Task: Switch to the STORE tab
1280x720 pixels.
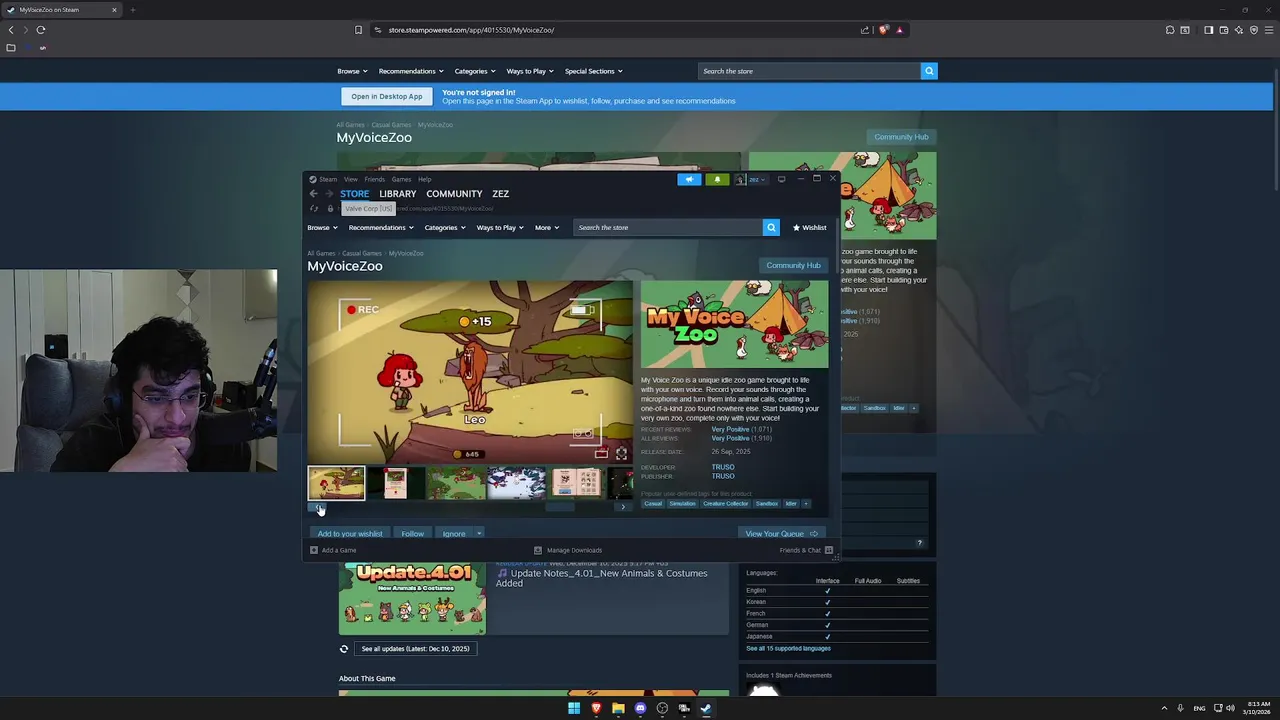Action: coord(354,194)
